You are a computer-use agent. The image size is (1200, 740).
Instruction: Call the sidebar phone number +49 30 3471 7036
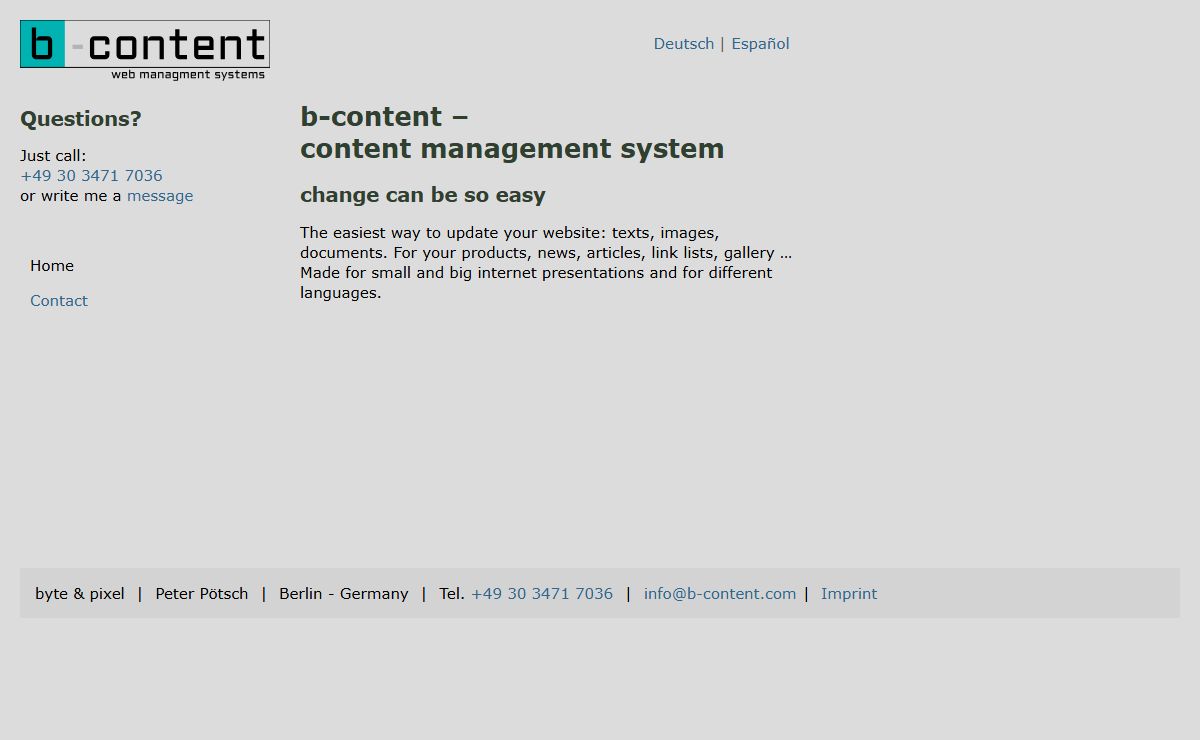[91, 176]
